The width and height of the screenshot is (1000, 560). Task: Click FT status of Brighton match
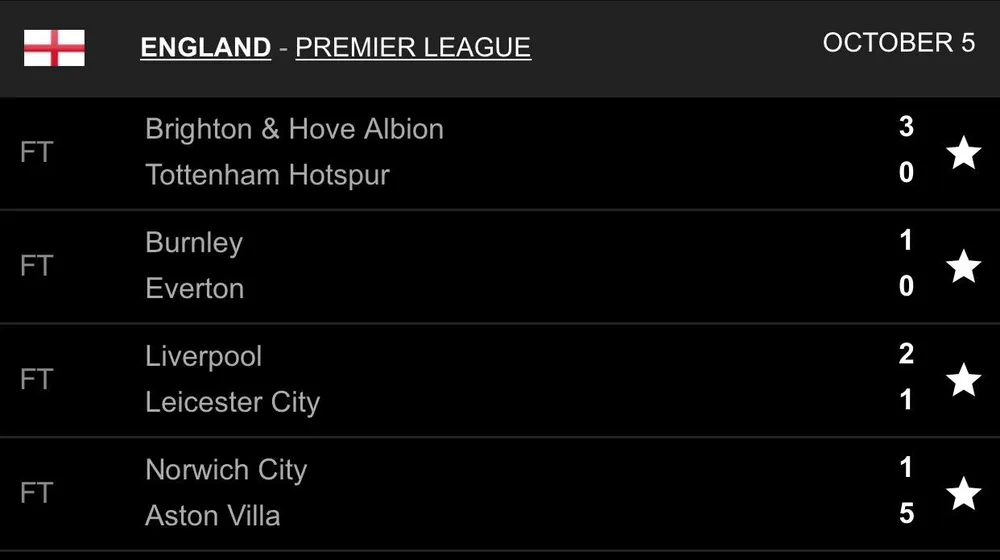click(36, 153)
